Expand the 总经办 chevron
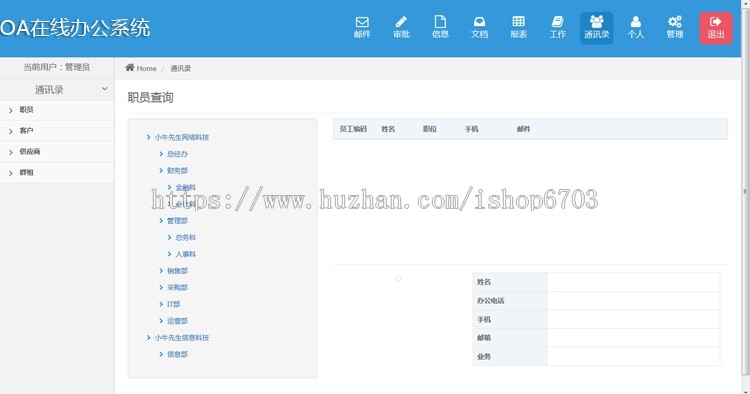Viewport: 750px width, 394px height. coord(161,154)
